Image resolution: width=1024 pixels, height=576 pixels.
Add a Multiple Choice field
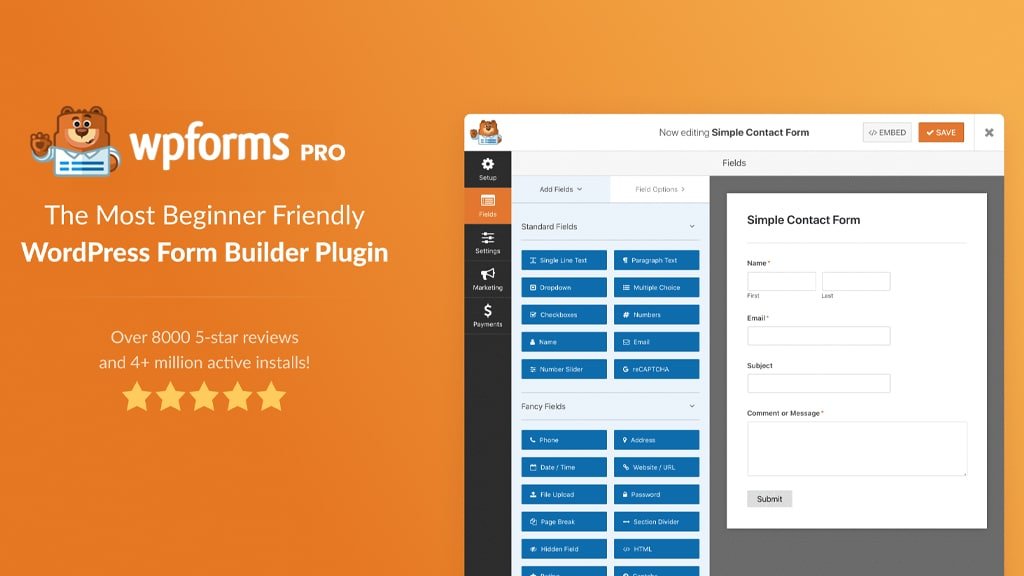pos(656,287)
